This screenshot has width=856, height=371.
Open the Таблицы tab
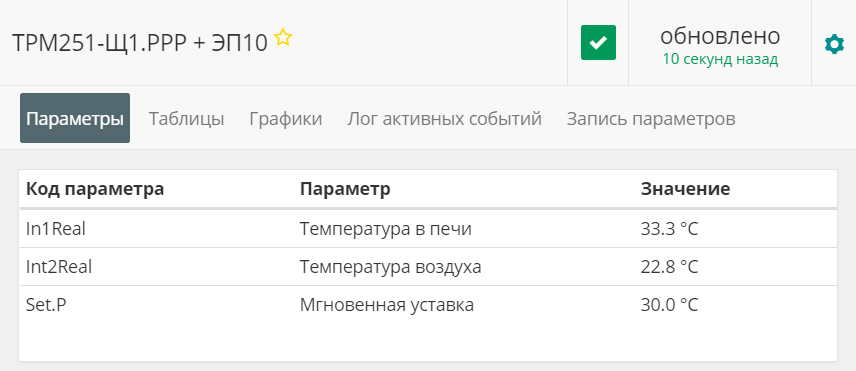tap(187, 118)
